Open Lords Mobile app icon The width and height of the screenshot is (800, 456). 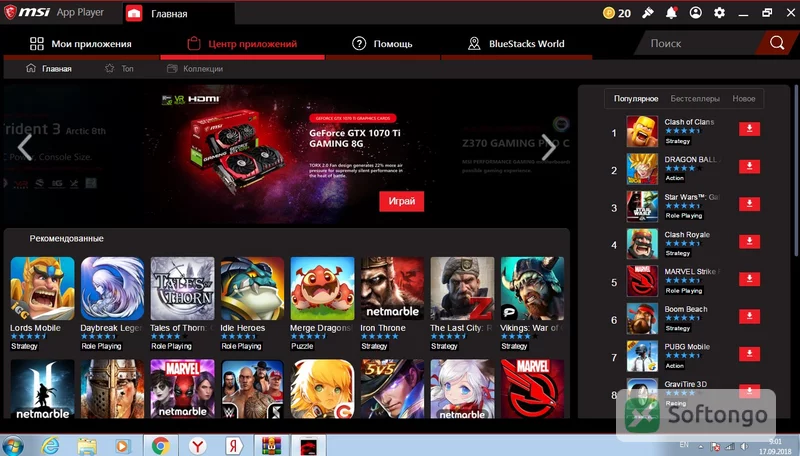point(42,288)
